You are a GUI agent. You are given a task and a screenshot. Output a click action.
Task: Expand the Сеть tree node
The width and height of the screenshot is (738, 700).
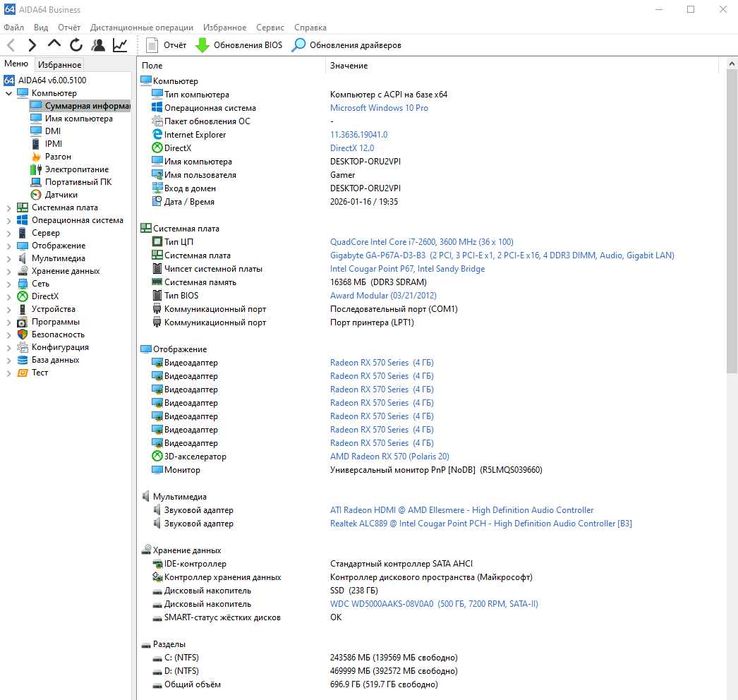[8, 284]
